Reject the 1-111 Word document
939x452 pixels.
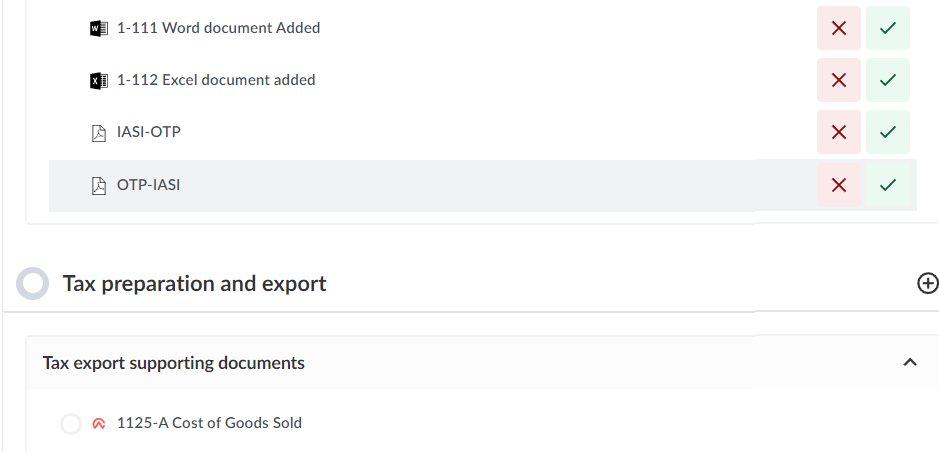[x=839, y=28]
